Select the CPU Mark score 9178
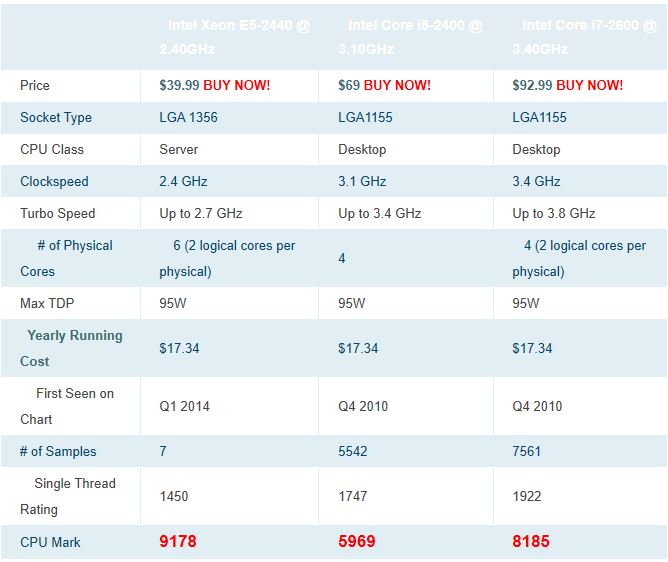 (178, 542)
